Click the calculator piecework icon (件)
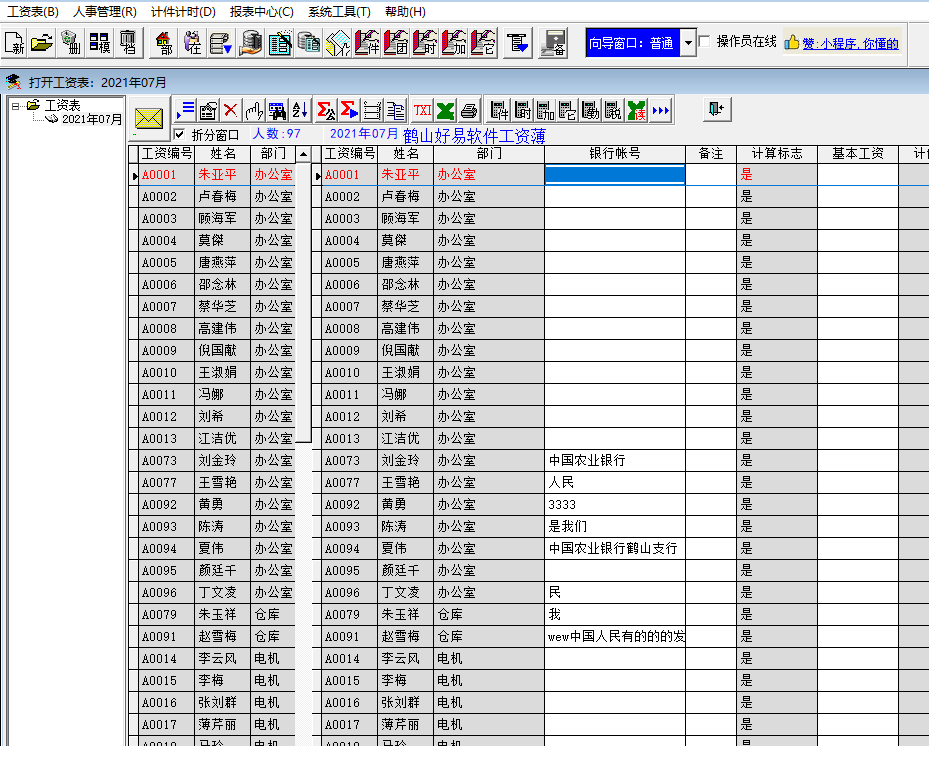 [499, 110]
